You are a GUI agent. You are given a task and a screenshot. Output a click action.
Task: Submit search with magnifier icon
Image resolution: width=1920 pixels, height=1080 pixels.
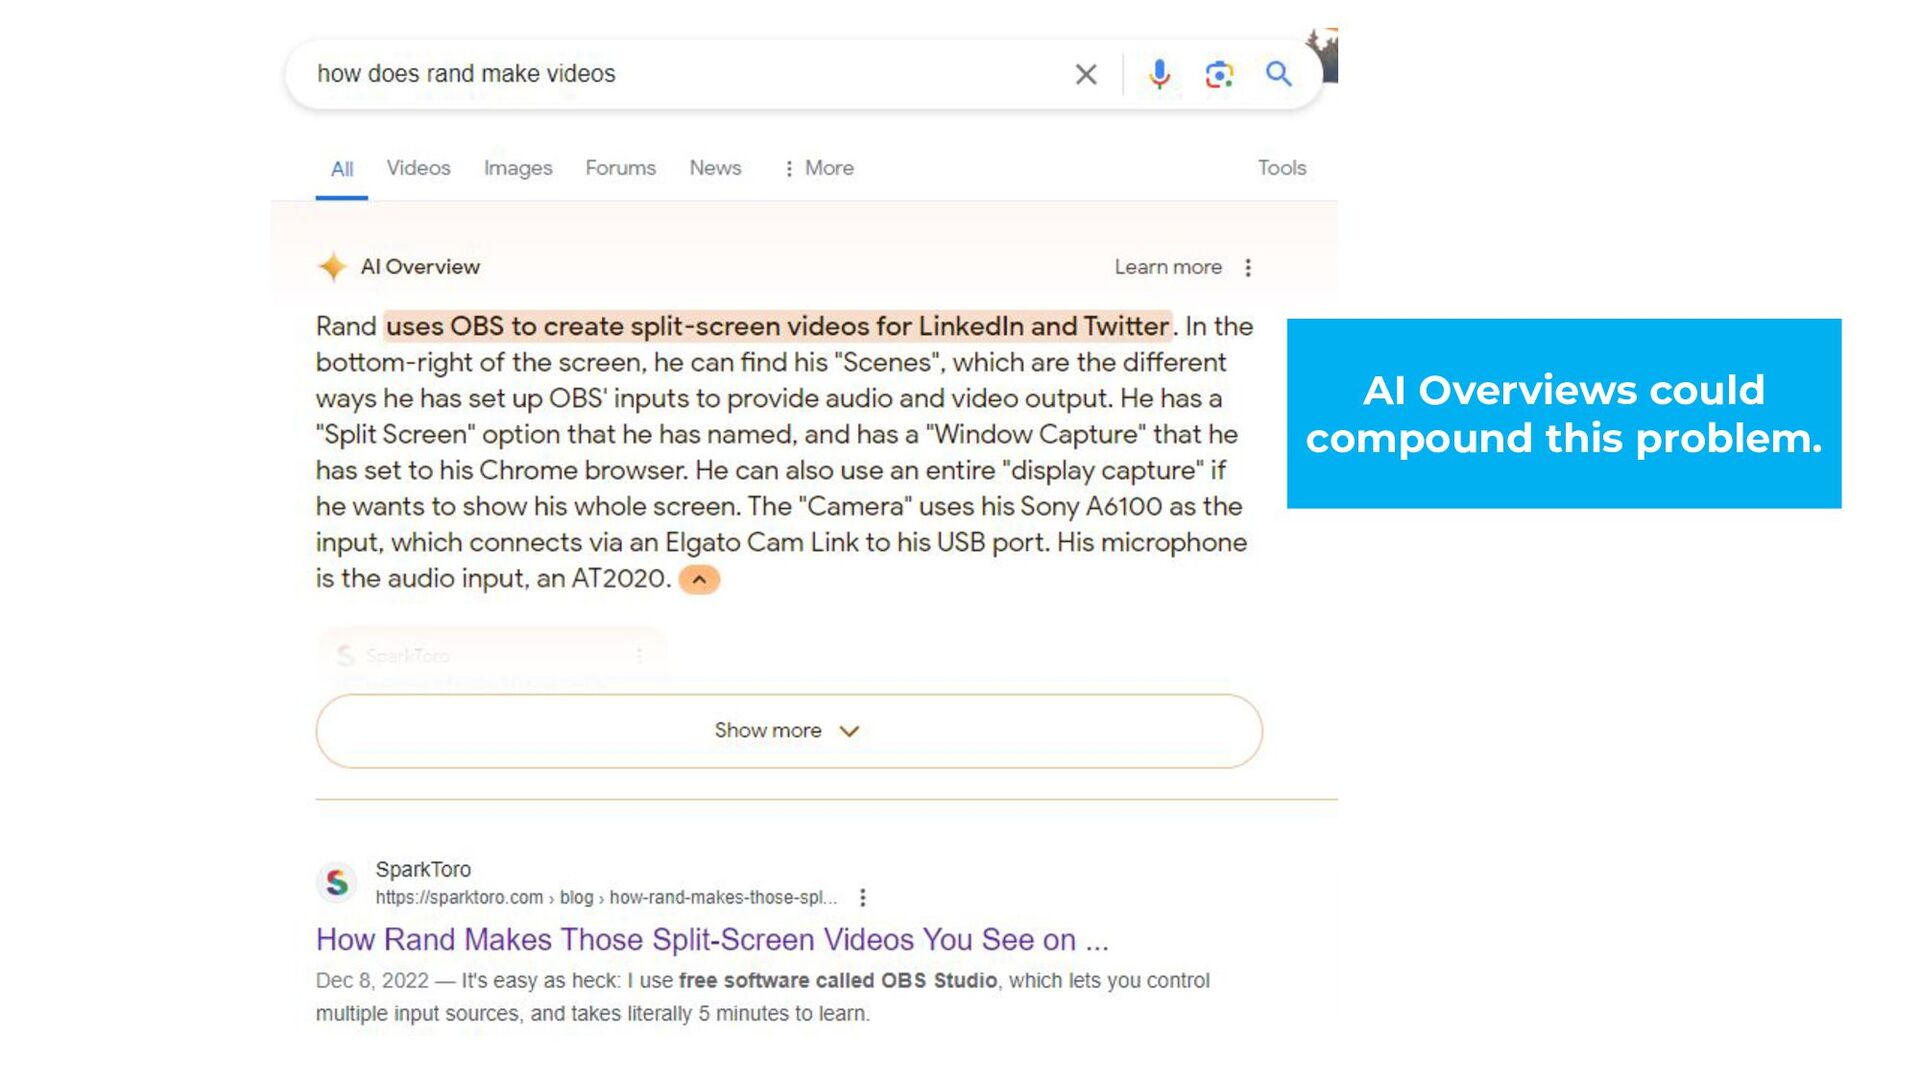[1278, 74]
